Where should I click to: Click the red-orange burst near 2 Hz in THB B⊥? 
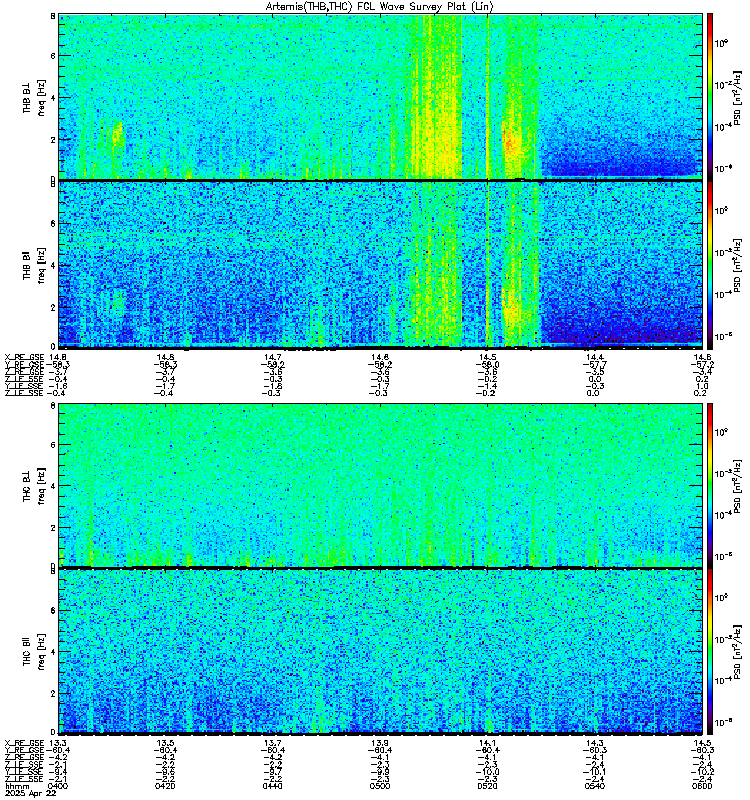tap(510, 140)
